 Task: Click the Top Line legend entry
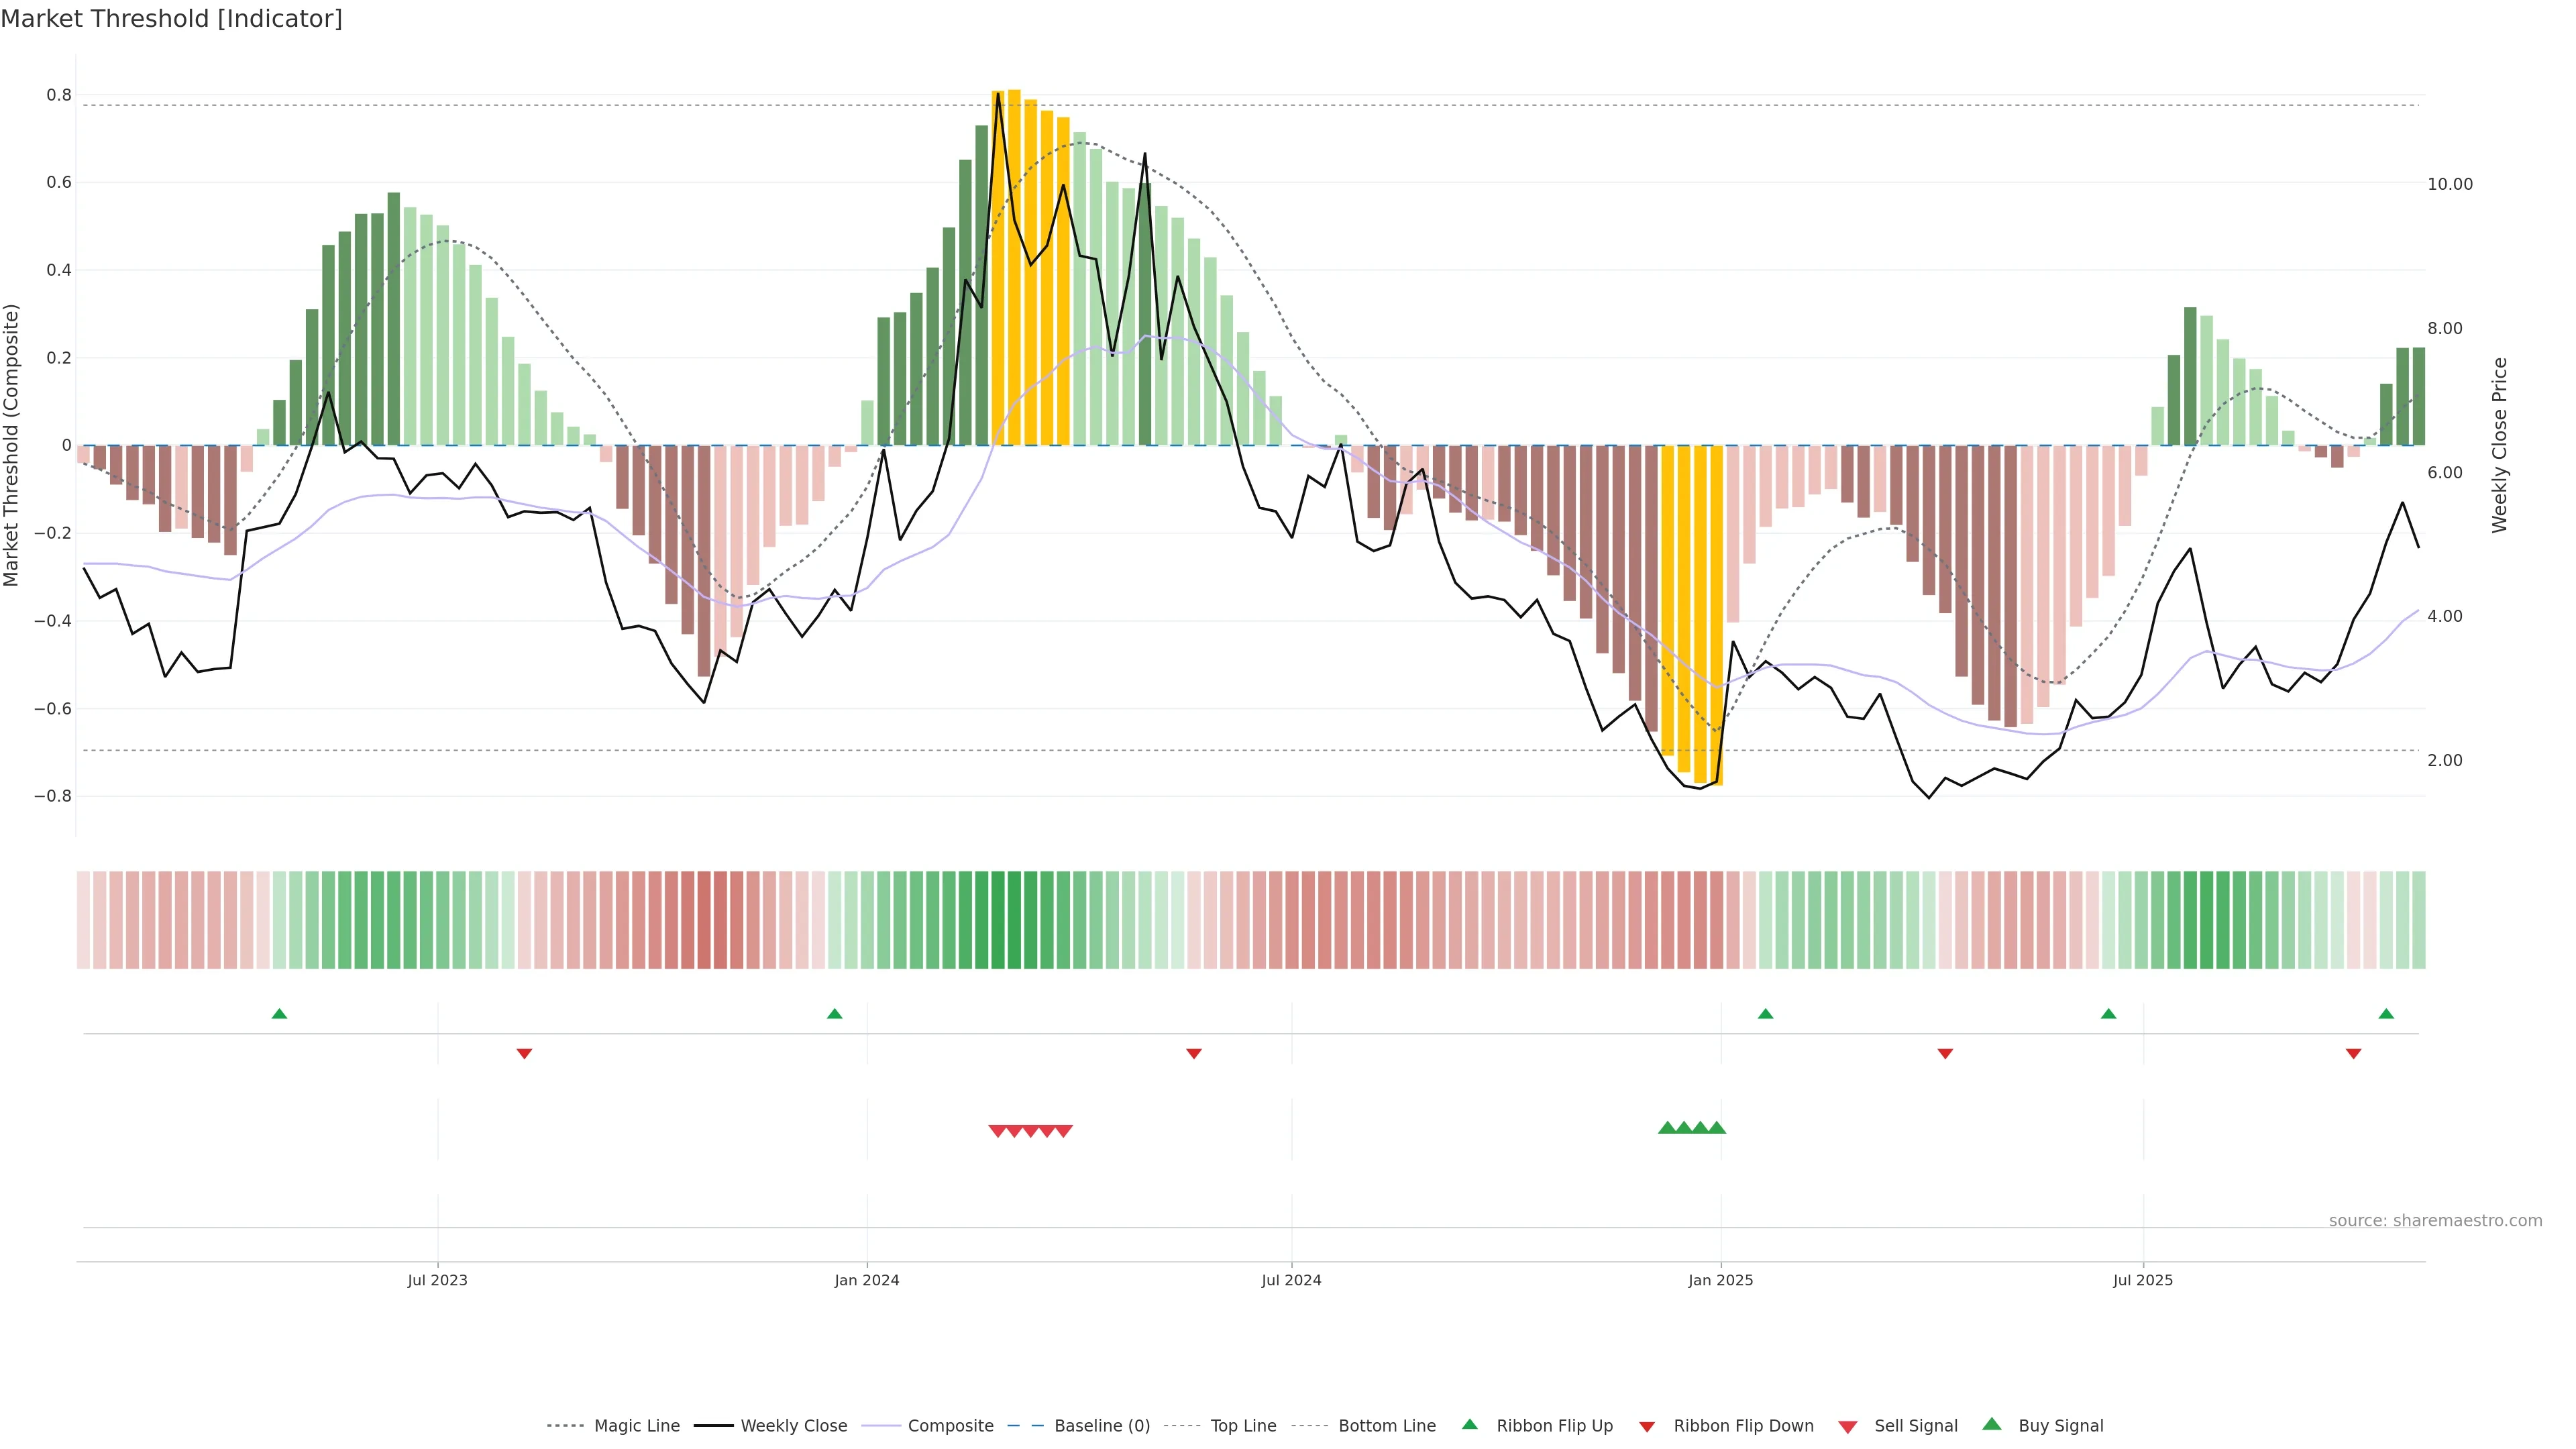point(1243,1426)
